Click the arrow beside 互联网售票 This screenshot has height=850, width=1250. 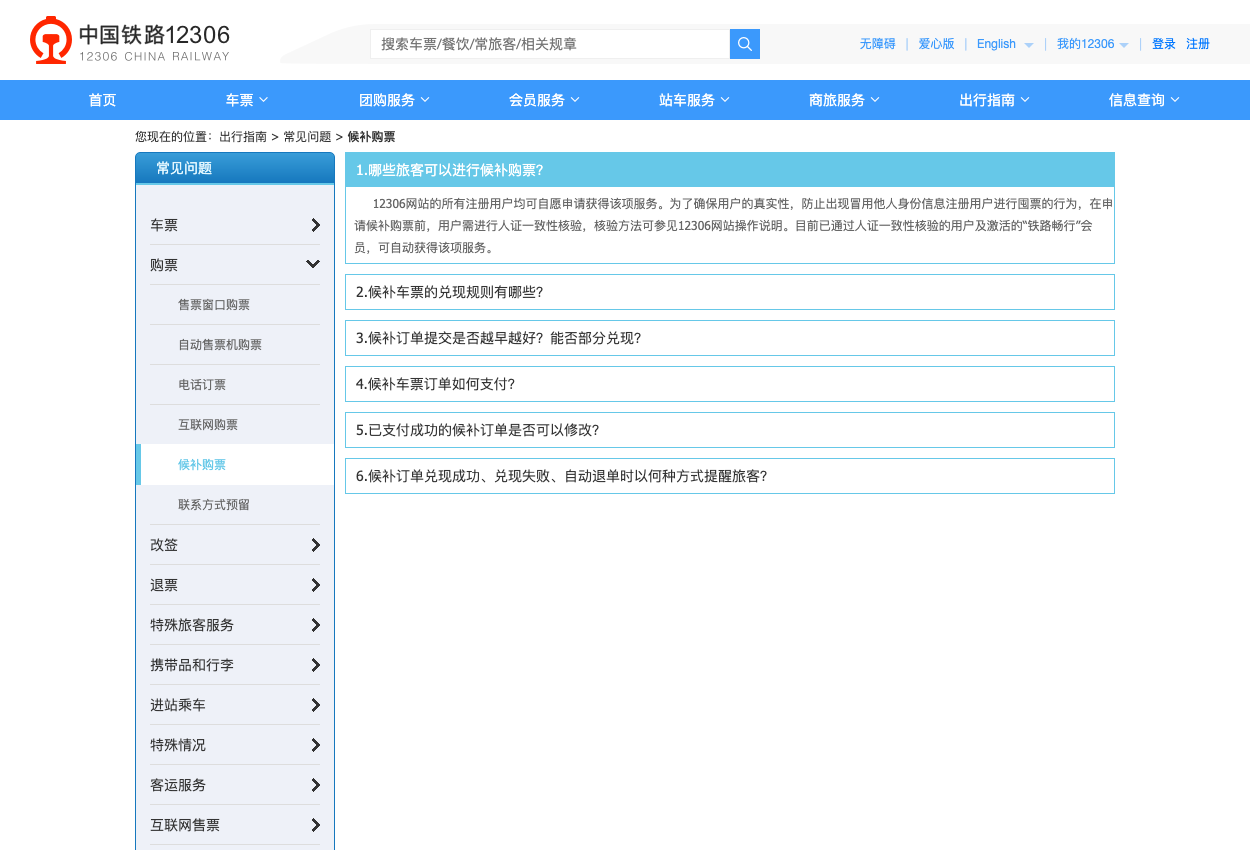coord(315,825)
